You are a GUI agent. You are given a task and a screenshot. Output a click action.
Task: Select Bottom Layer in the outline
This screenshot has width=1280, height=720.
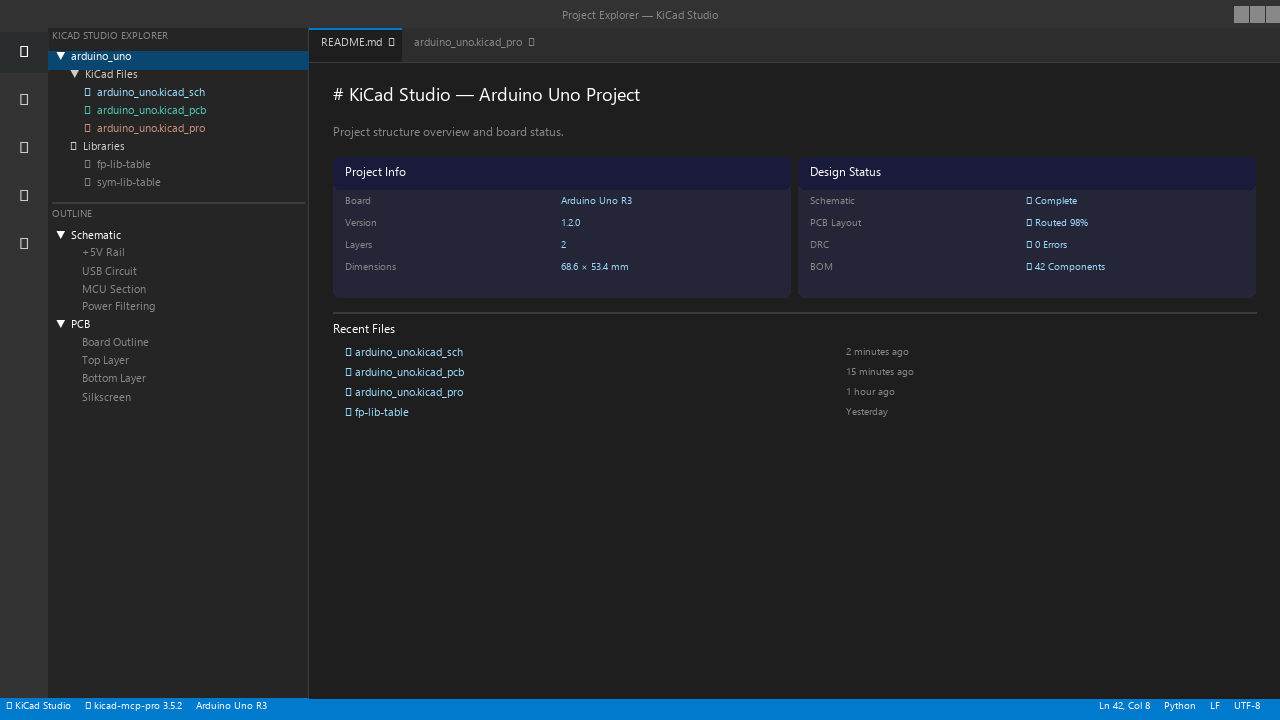pos(114,378)
